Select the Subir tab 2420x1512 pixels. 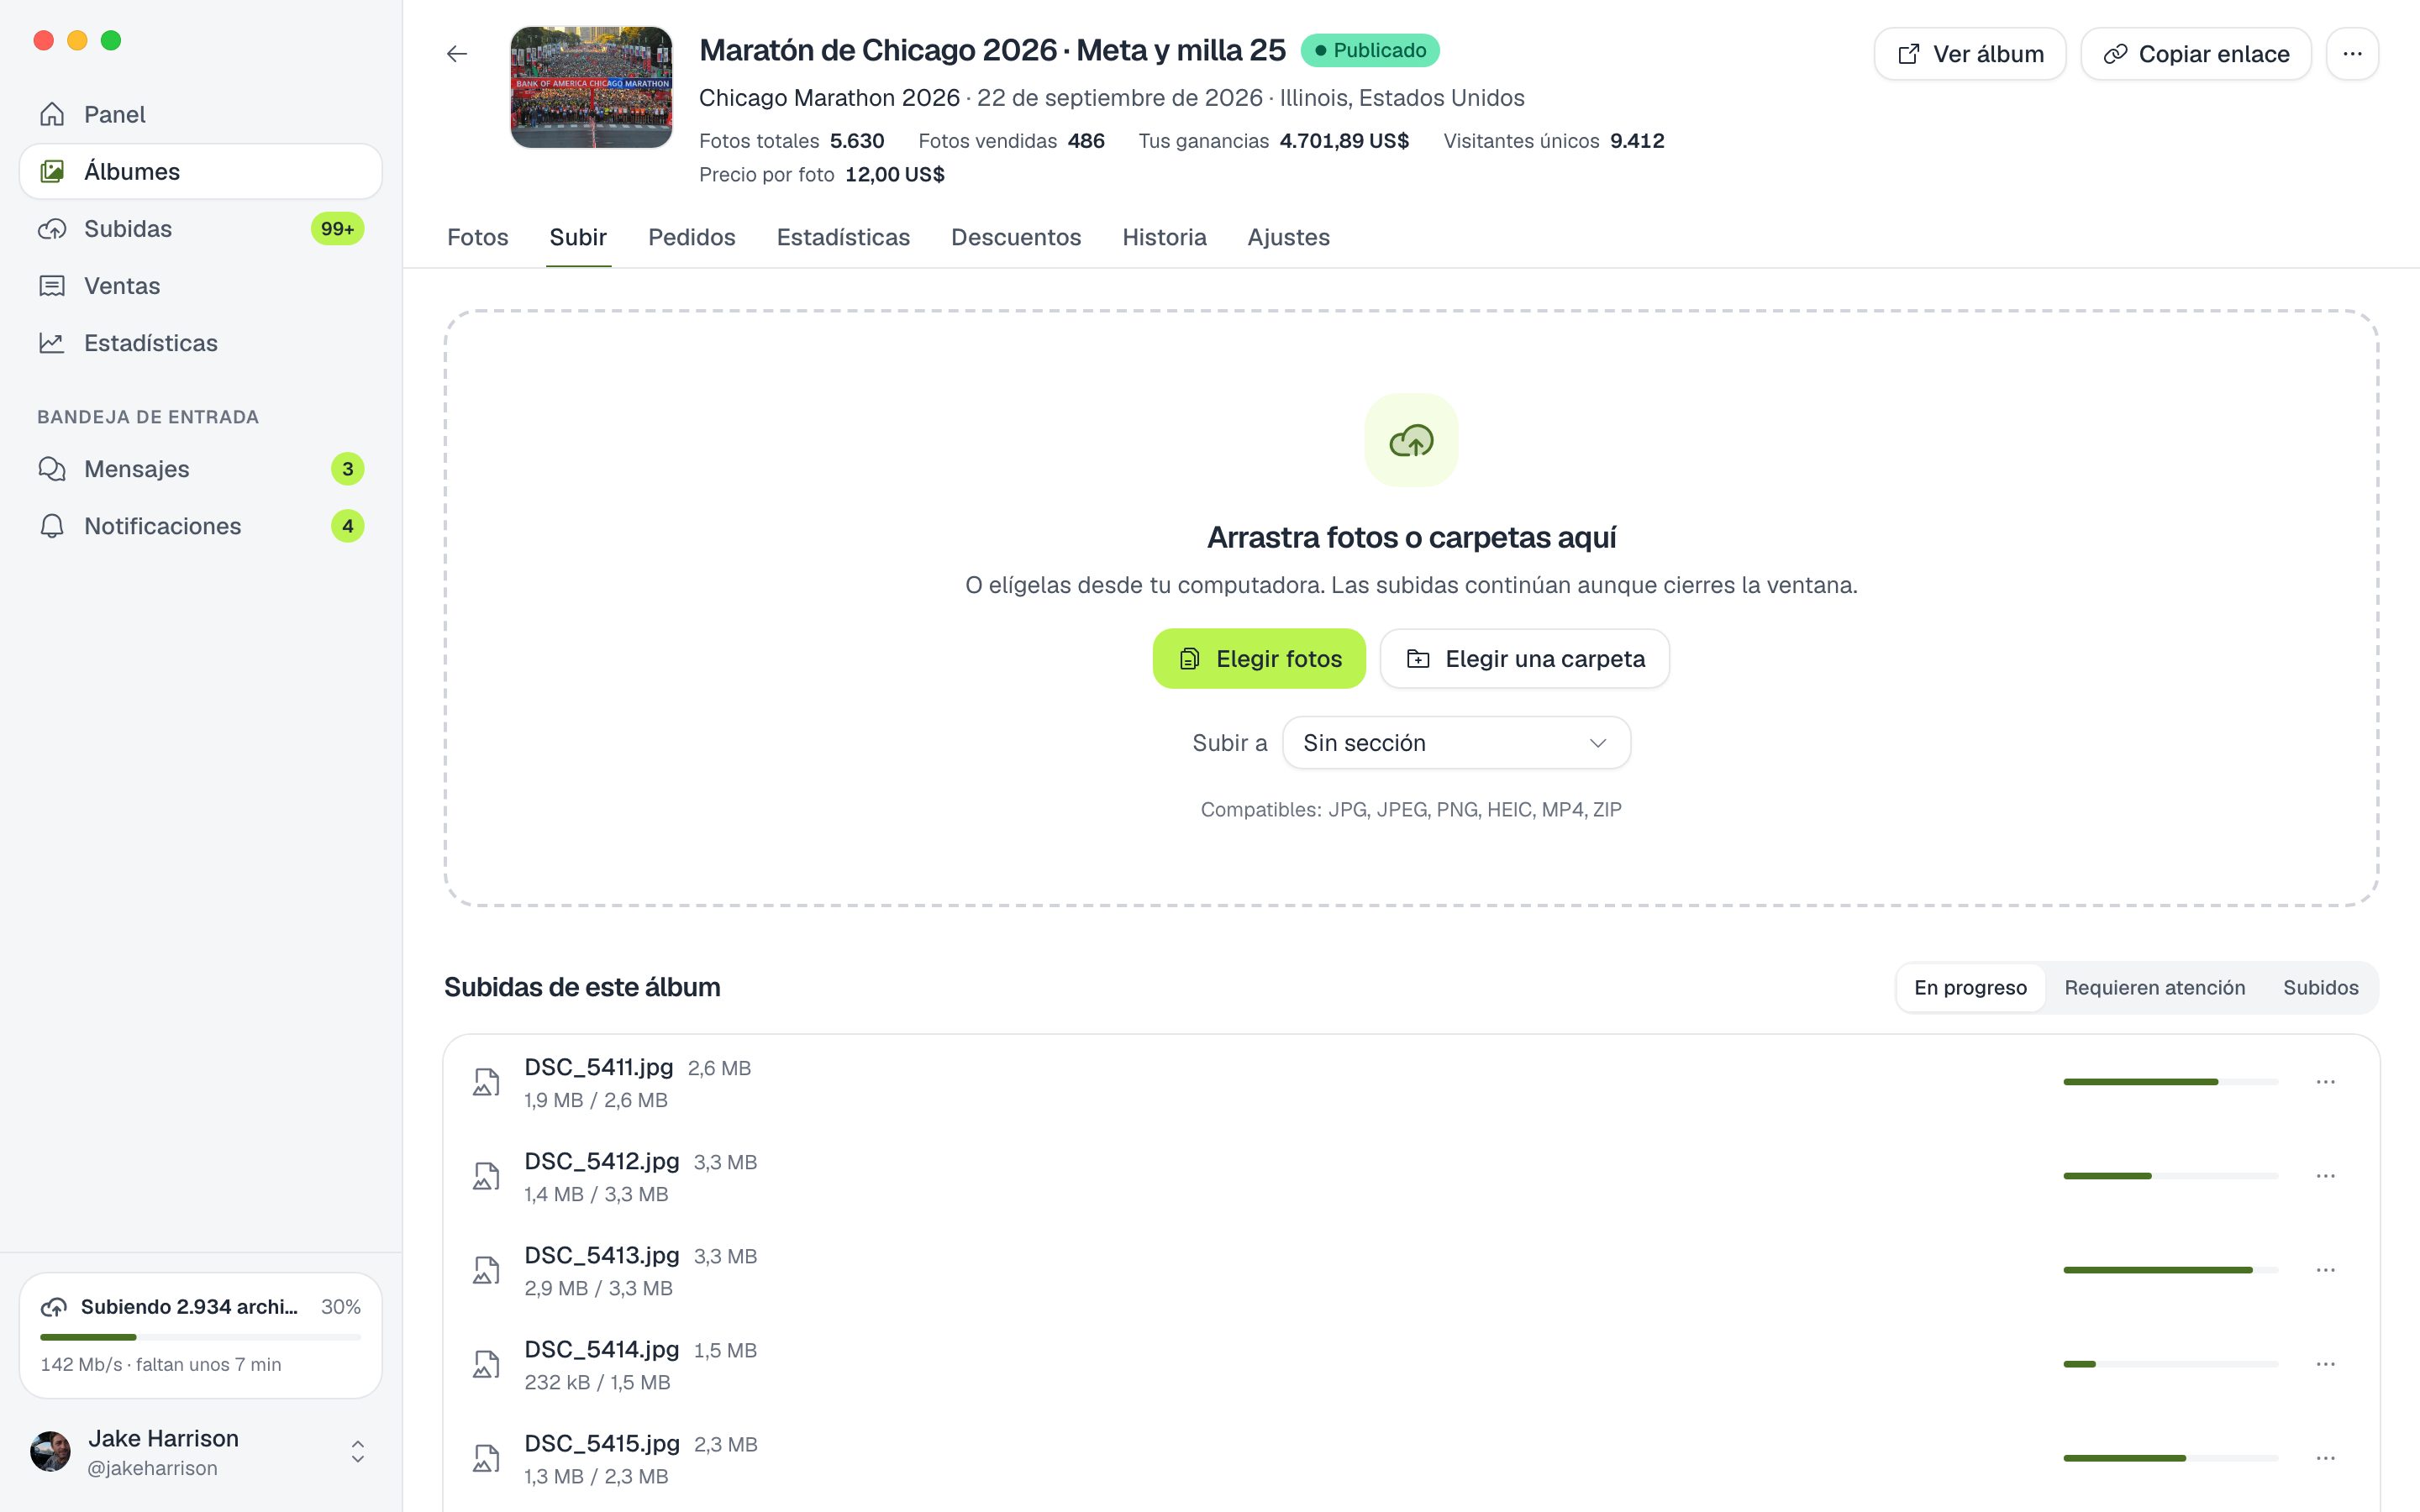(x=578, y=237)
